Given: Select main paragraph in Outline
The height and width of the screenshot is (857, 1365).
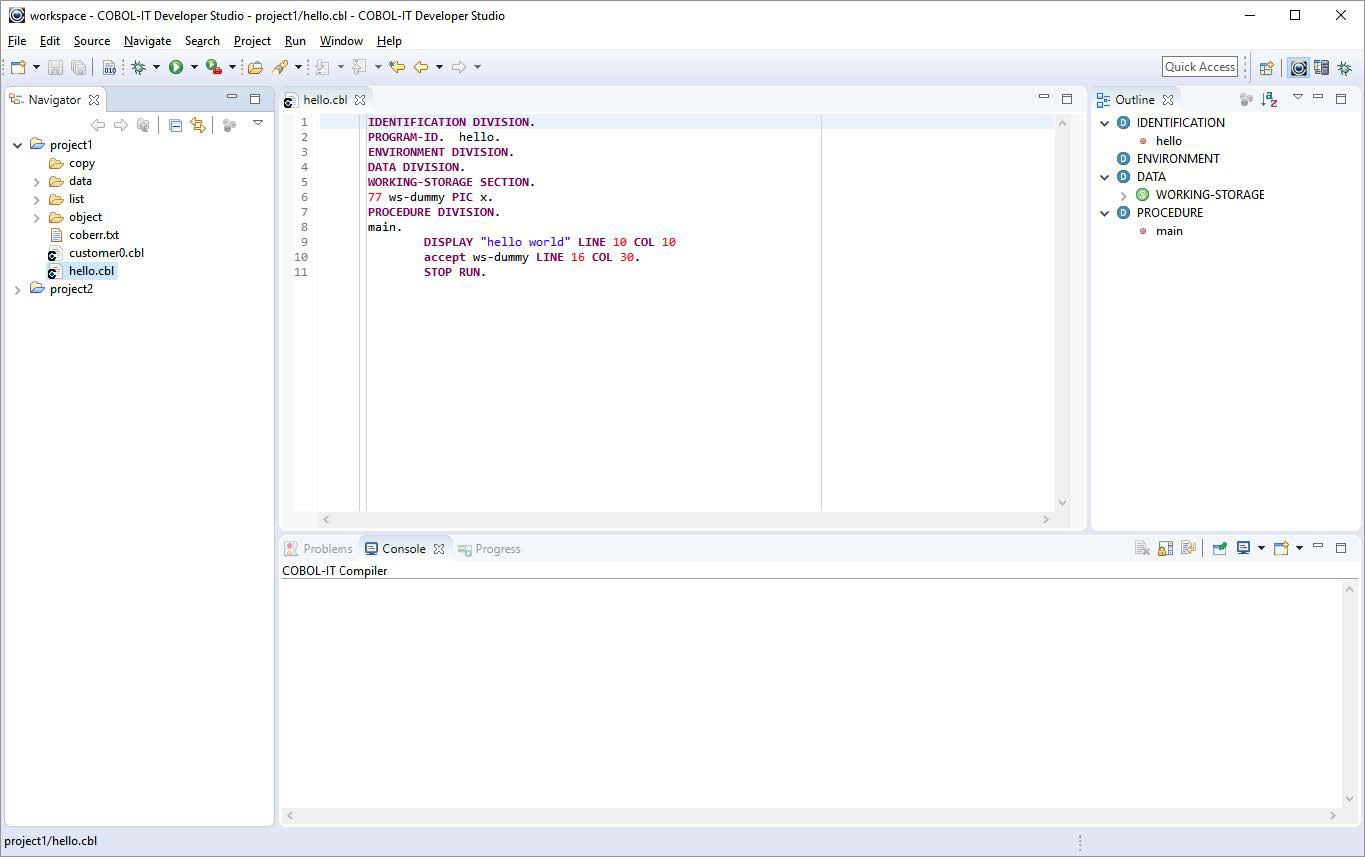Looking at the screenshot, I should click(1169, 231).
